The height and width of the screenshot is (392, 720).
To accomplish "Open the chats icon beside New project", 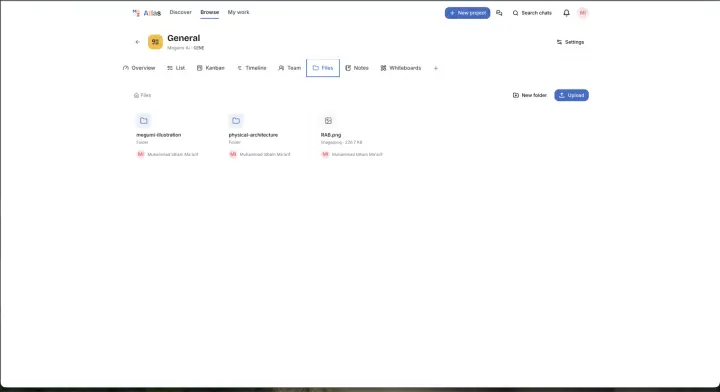I will click(x=499, y=13).
